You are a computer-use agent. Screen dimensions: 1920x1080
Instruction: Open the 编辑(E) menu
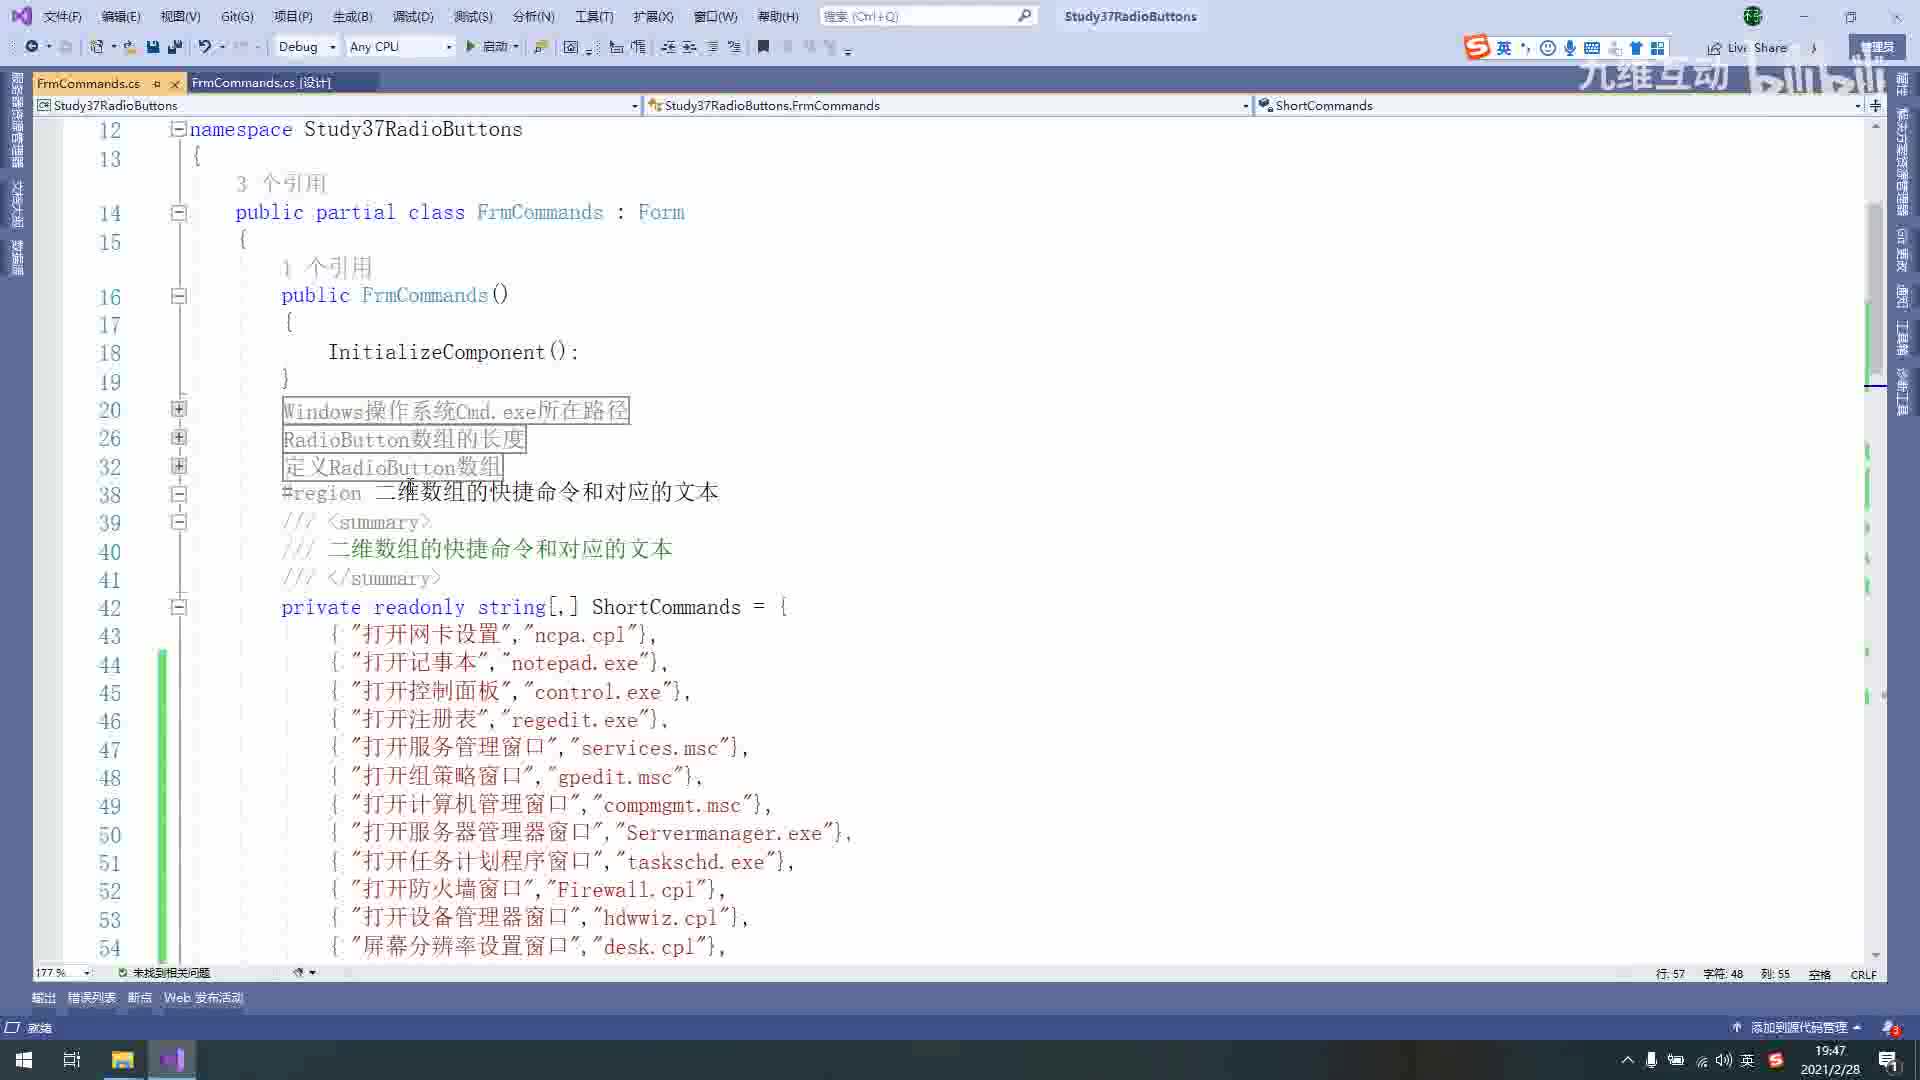[121, 16]
